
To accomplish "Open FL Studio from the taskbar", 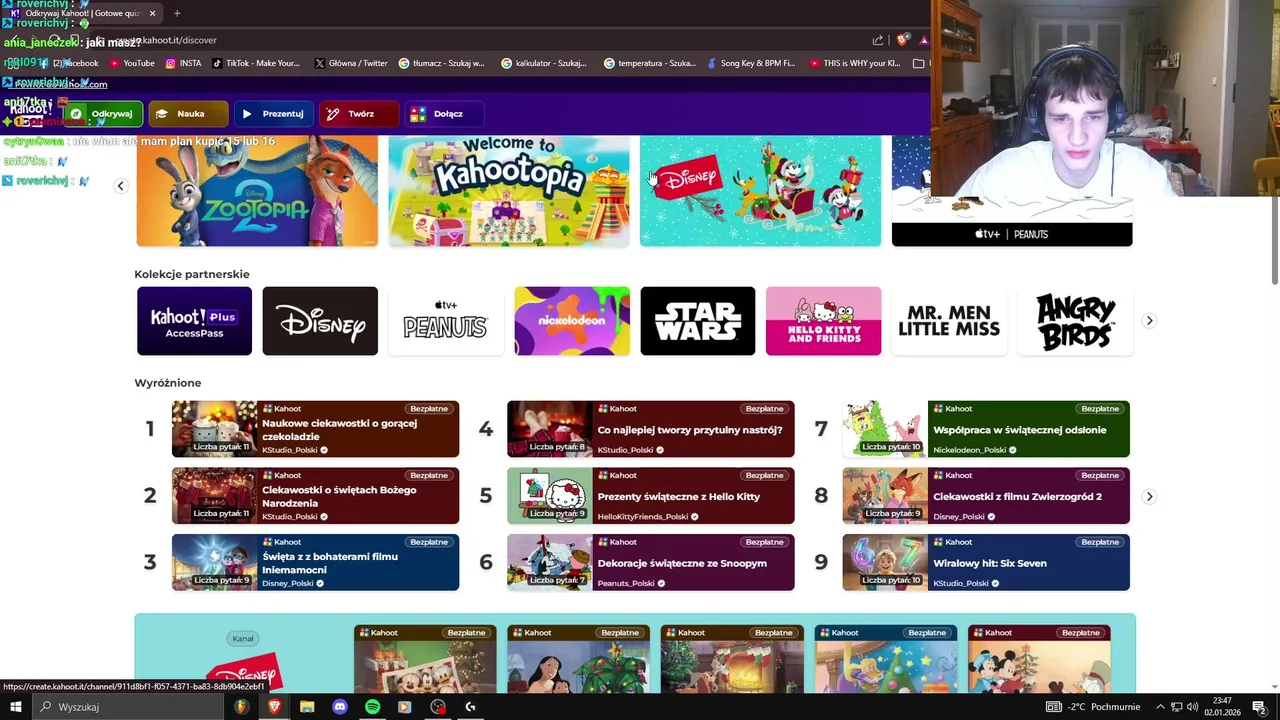I will coord(241,707).
